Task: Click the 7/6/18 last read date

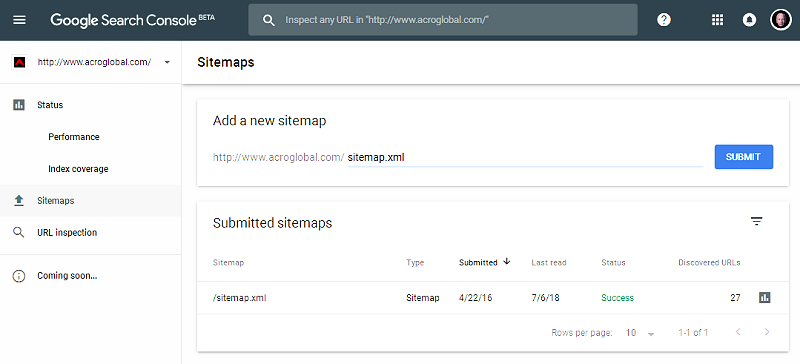Action: tap(545, 298)
